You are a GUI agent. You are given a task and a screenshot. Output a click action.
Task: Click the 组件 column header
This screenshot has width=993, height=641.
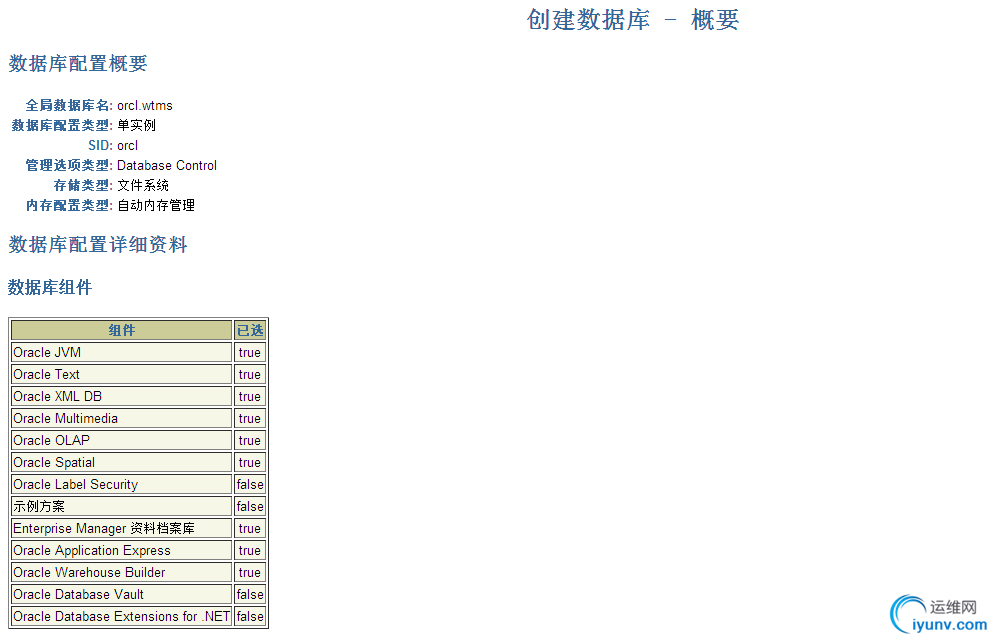click(120, 330)
